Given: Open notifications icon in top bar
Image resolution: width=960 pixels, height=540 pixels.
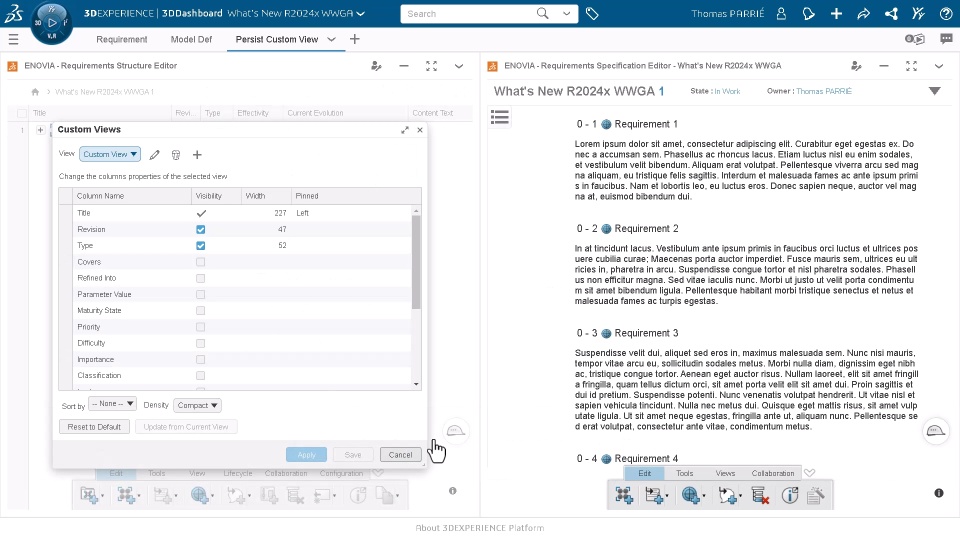Looking at the screenshot, I should (x=809, y=13).
